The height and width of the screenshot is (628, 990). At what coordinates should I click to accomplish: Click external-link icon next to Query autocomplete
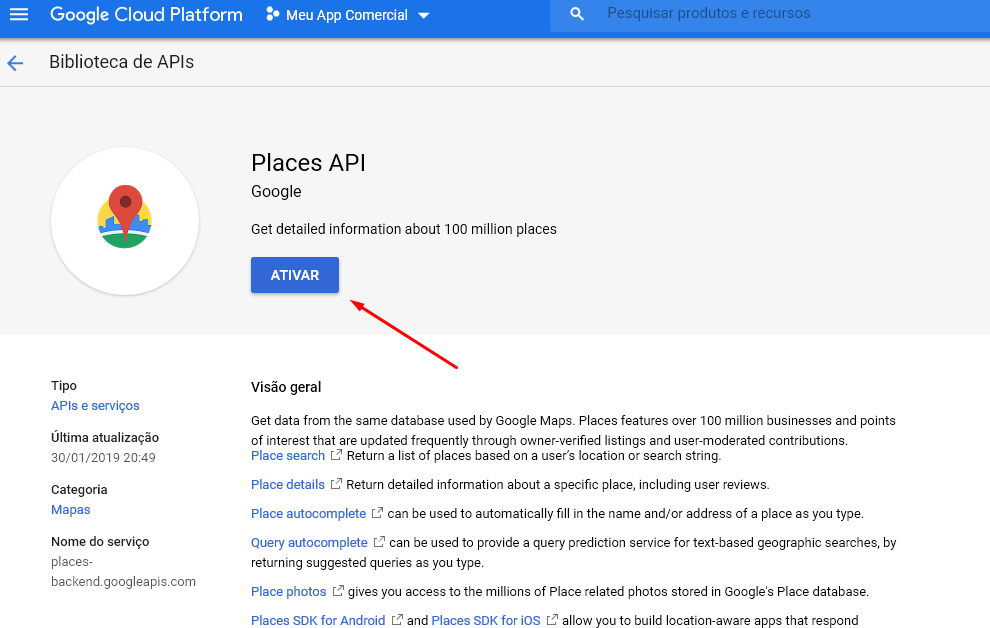click(379, 542)
